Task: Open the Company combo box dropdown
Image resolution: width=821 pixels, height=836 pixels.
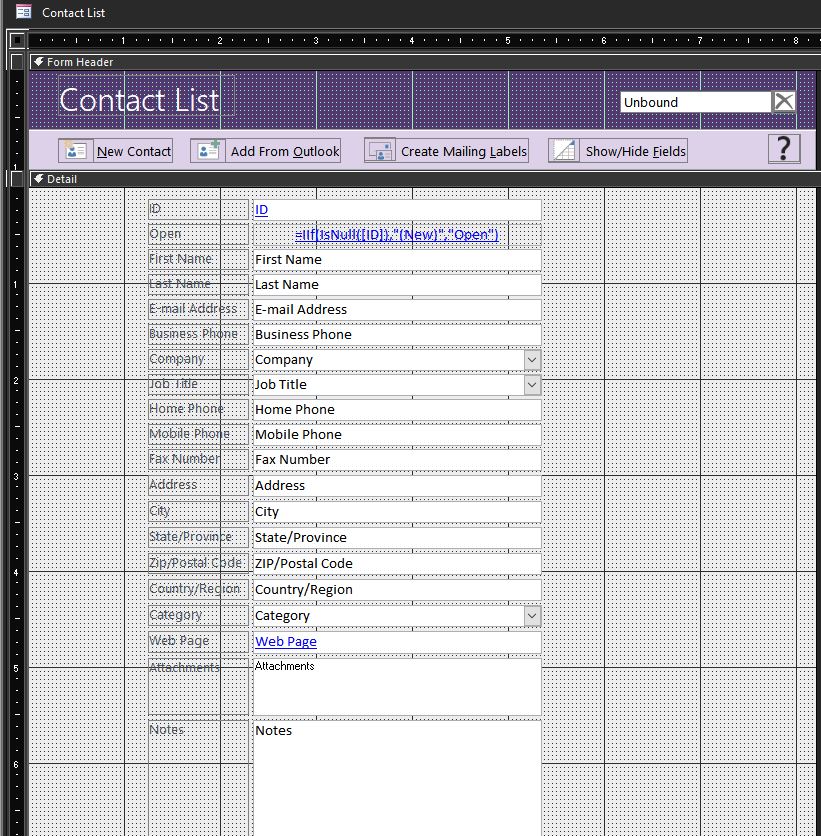Action: [532, 359]
